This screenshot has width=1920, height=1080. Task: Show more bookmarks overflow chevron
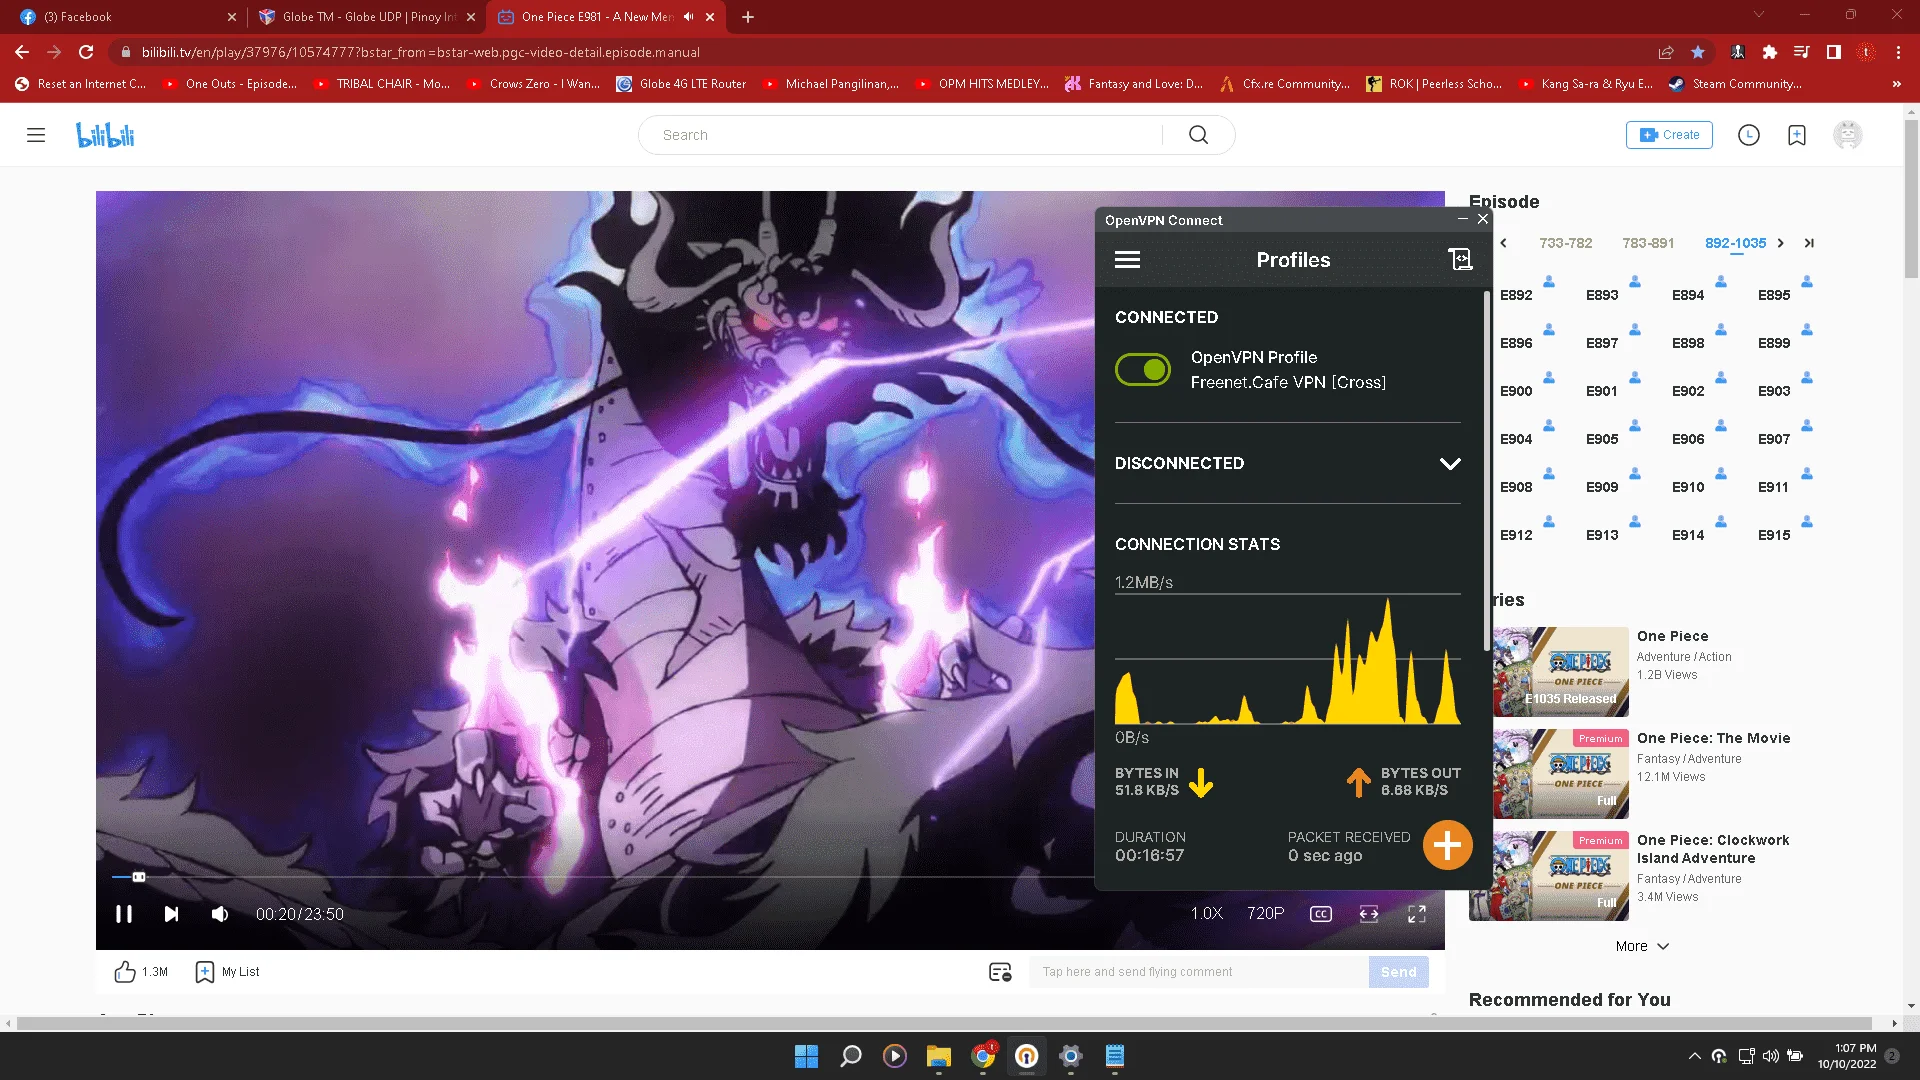[1896, 84]
